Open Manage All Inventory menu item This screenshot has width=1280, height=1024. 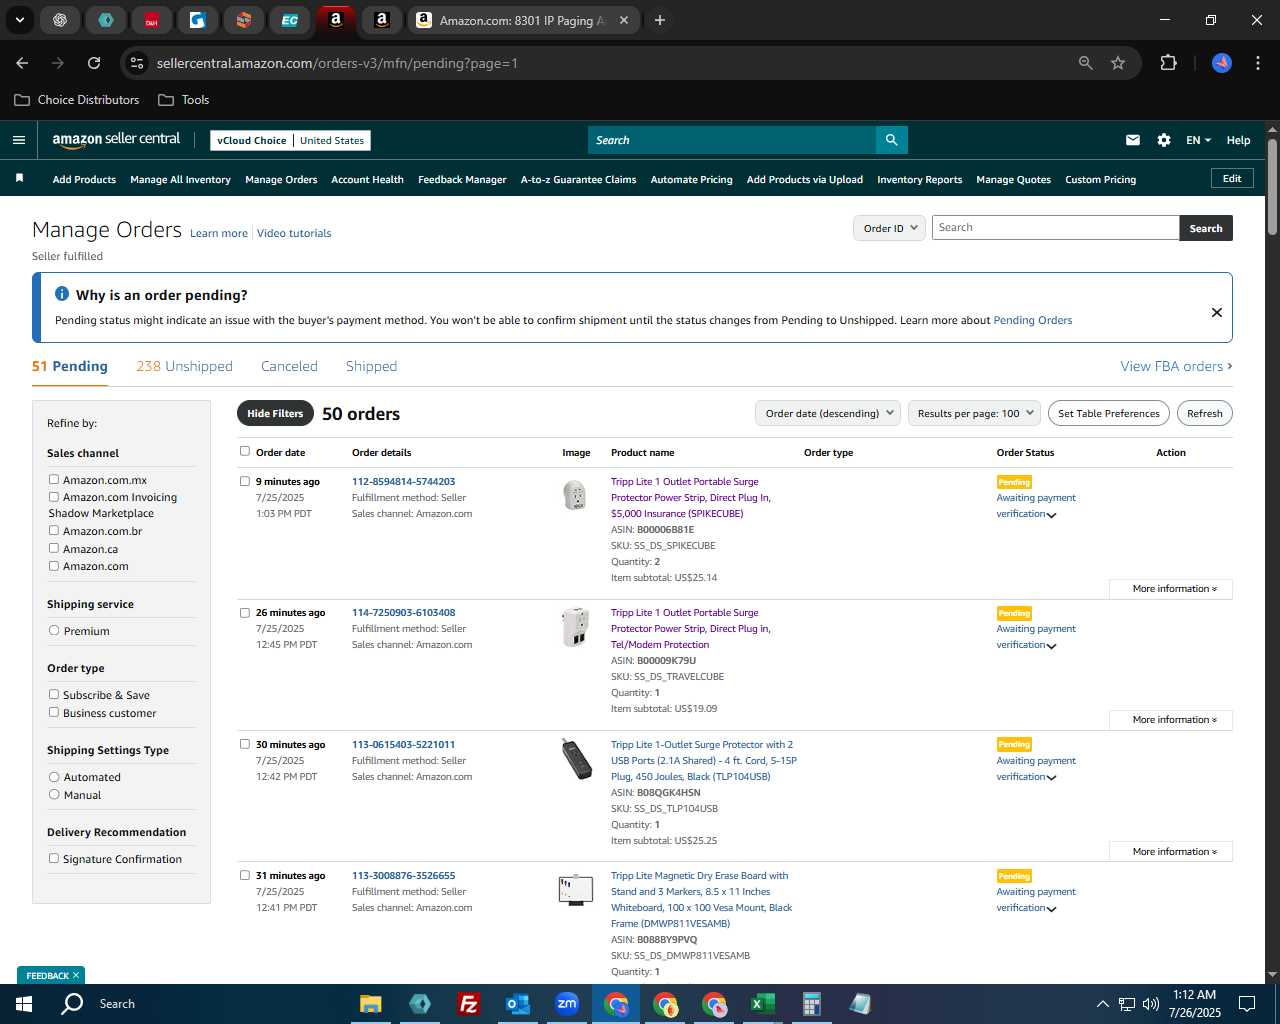pyautogui.click(x=180, y=180)
